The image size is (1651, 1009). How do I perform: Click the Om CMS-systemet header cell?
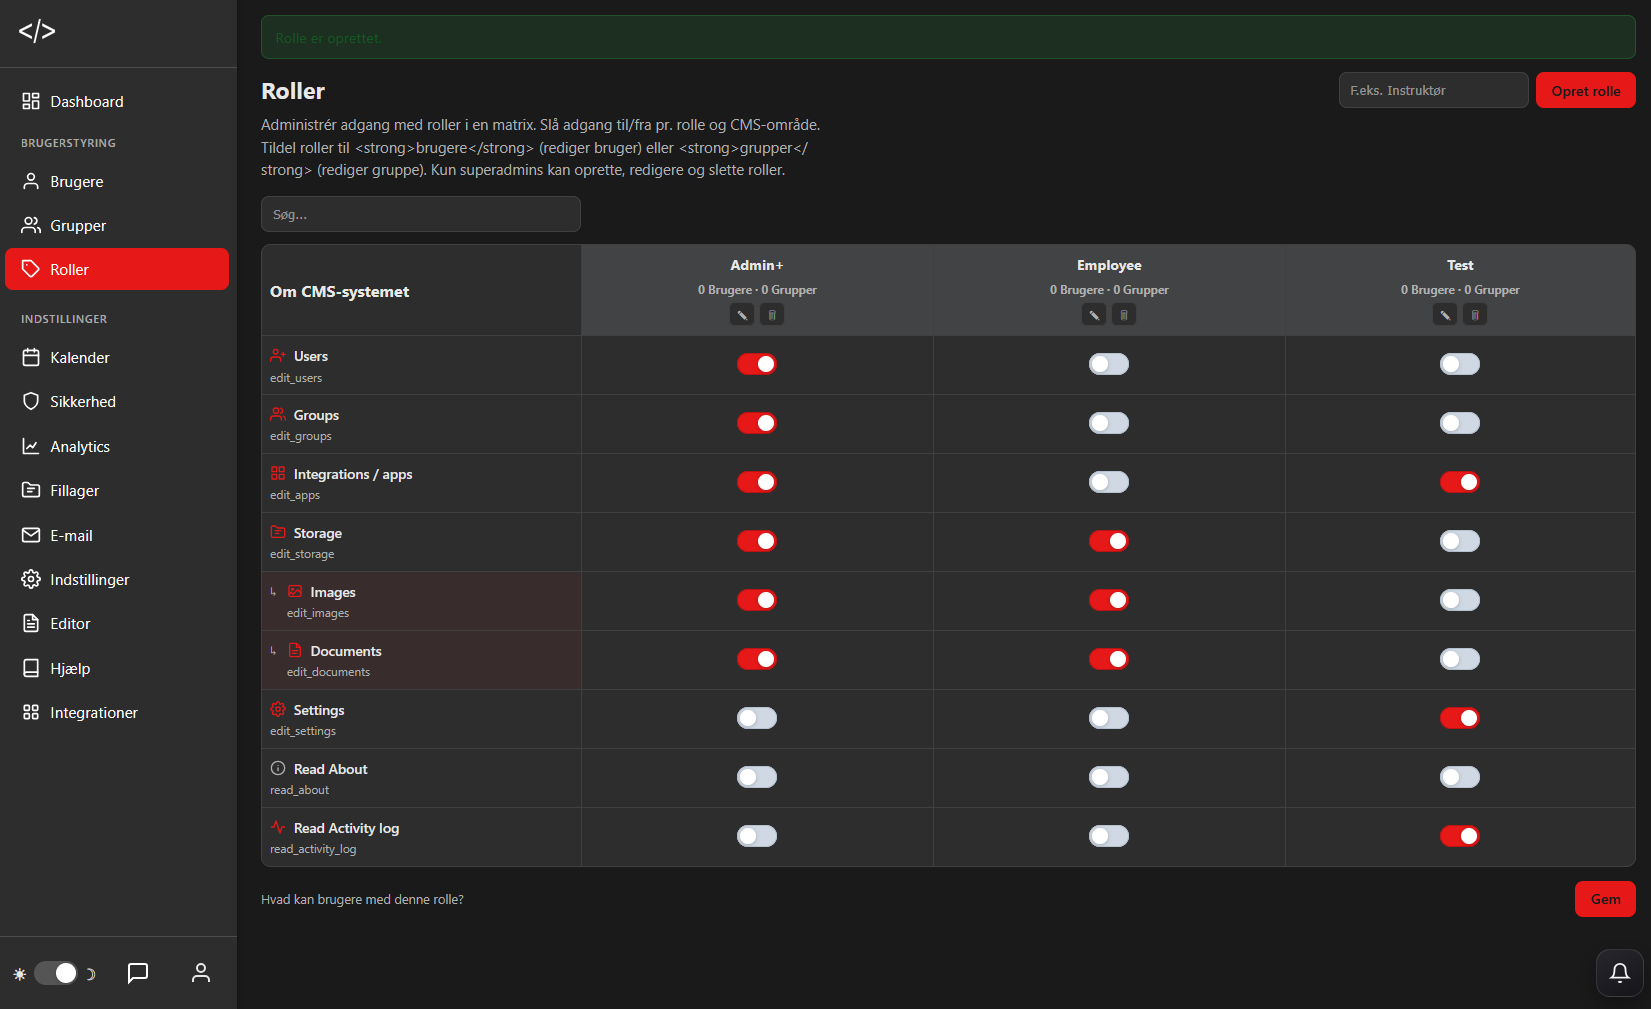[x=421, y=291]
